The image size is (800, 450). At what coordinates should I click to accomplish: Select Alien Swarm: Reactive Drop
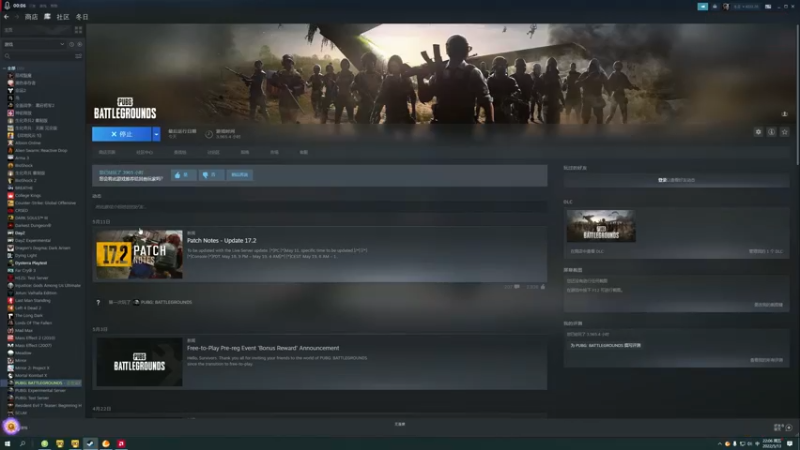coord(41,151)
